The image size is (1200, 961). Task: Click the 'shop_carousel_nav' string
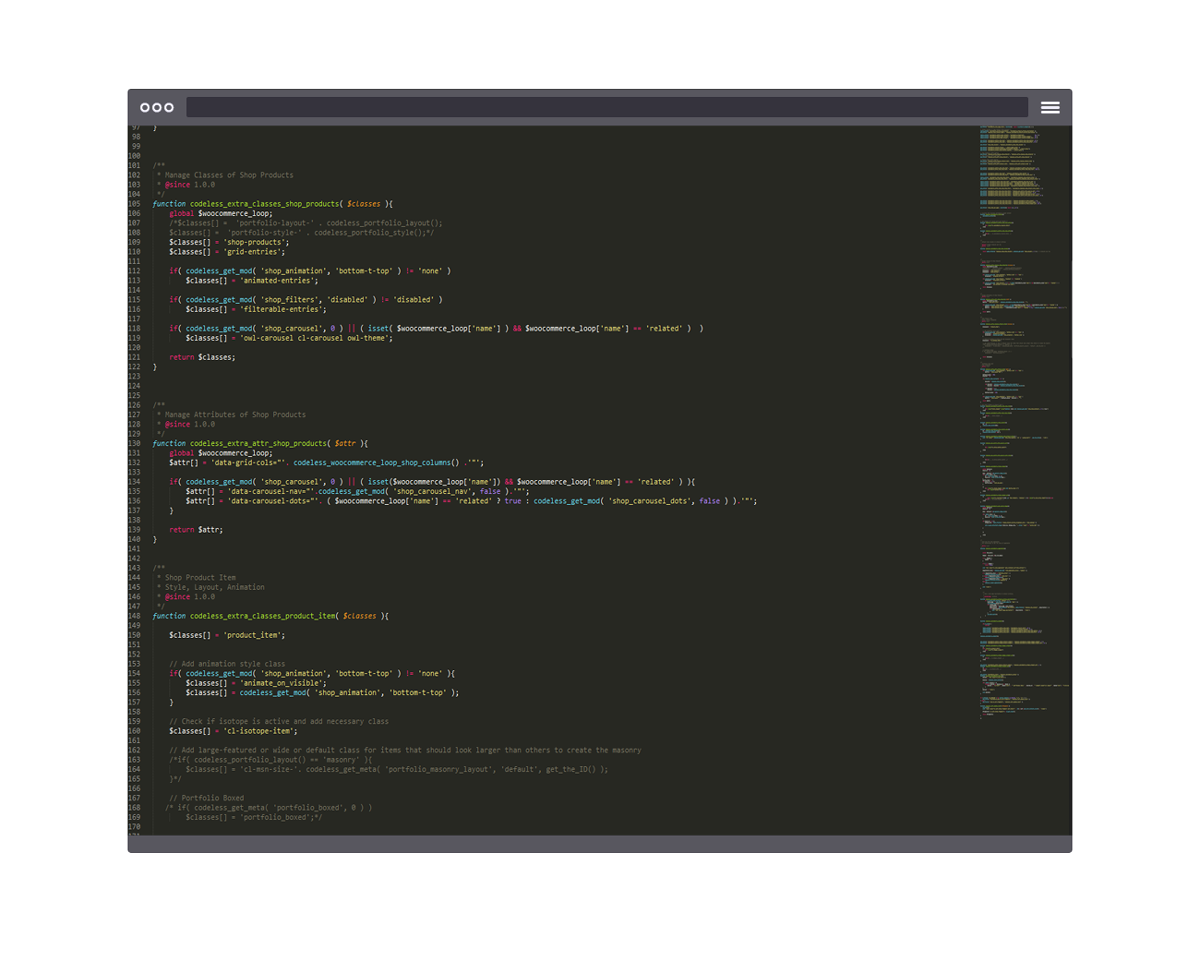pos(436,491)
